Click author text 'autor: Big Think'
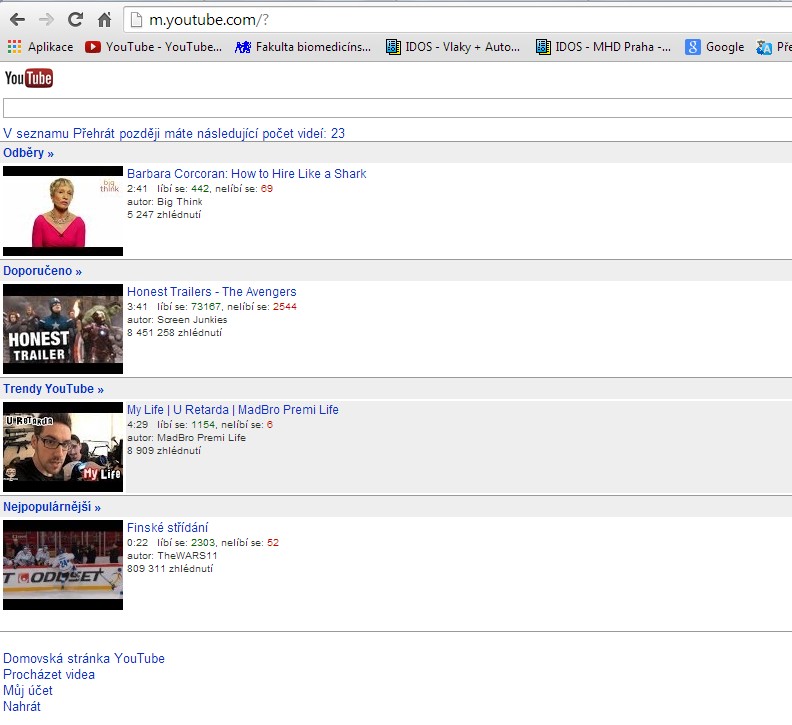The image size is (792, 725). pos(165,202)
